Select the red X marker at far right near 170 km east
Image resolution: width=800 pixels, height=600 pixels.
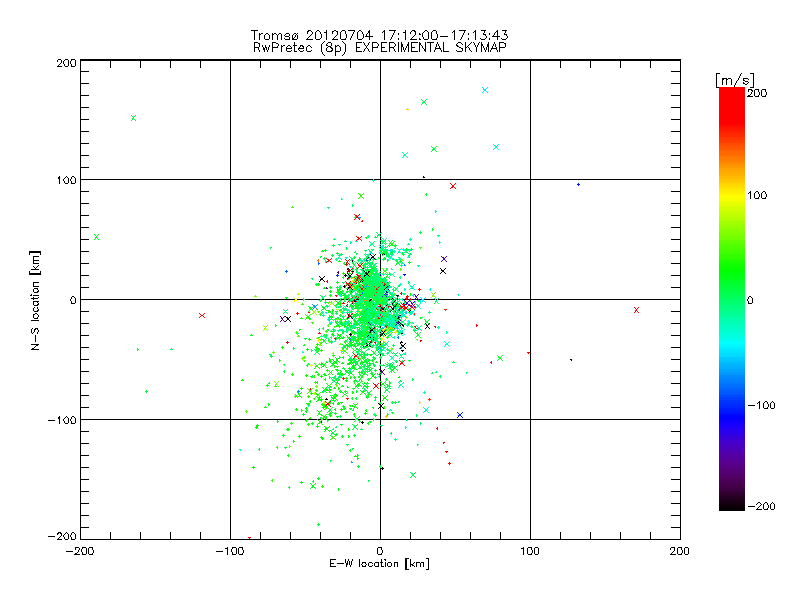(636, 310)
